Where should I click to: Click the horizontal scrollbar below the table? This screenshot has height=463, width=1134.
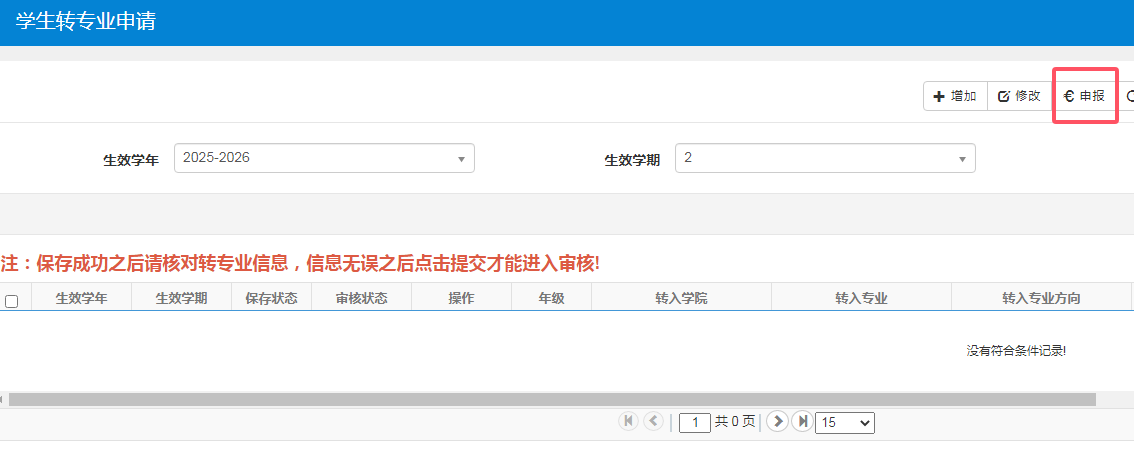pos(552,399)
